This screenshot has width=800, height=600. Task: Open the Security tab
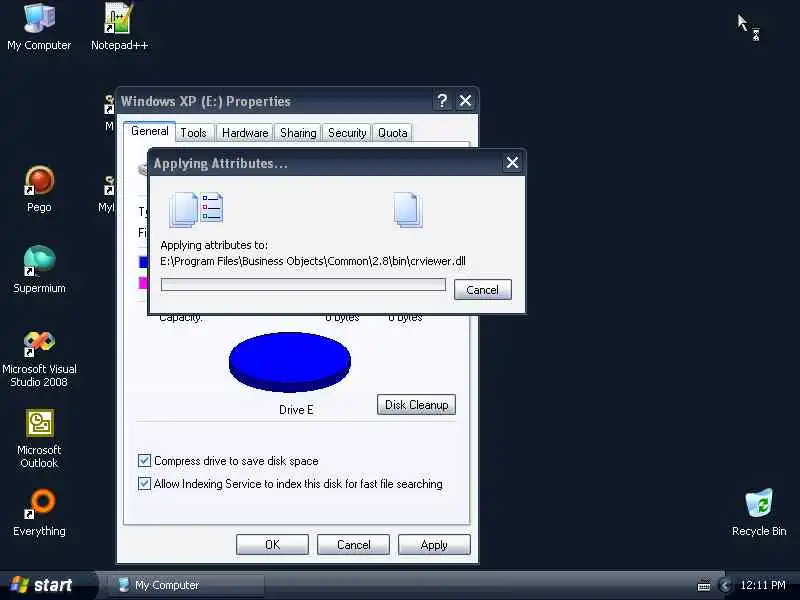pyautogui.click(x=347, y=133)
